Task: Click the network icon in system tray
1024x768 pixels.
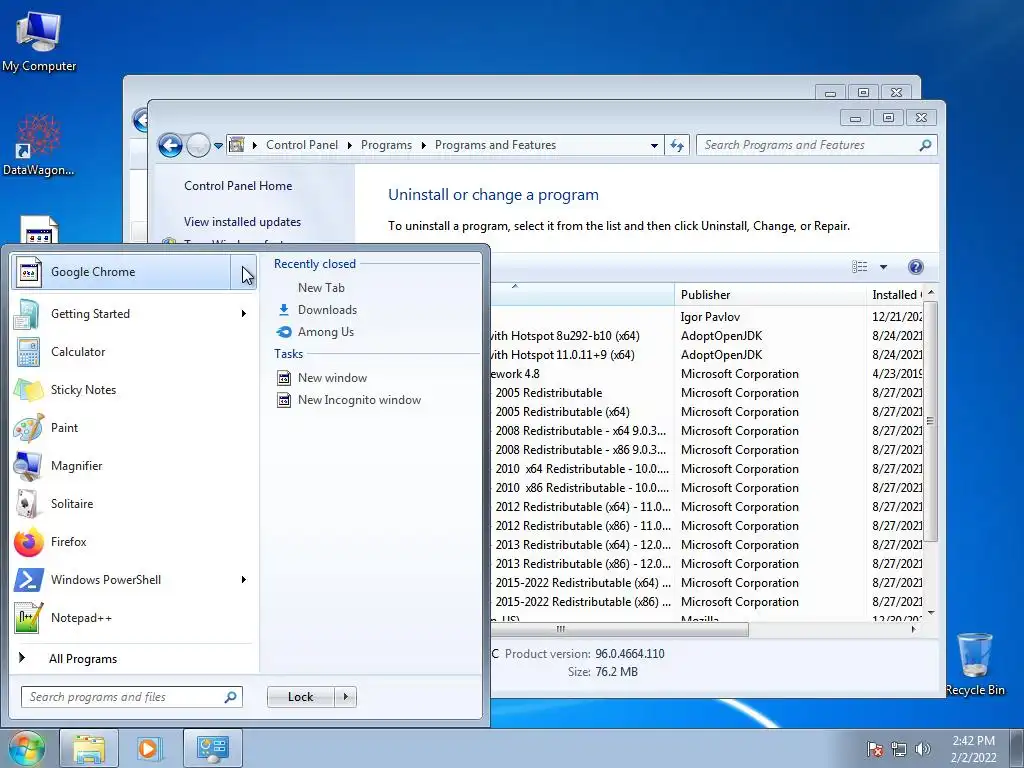Action: pyautogui.click(x=899, y=749)
